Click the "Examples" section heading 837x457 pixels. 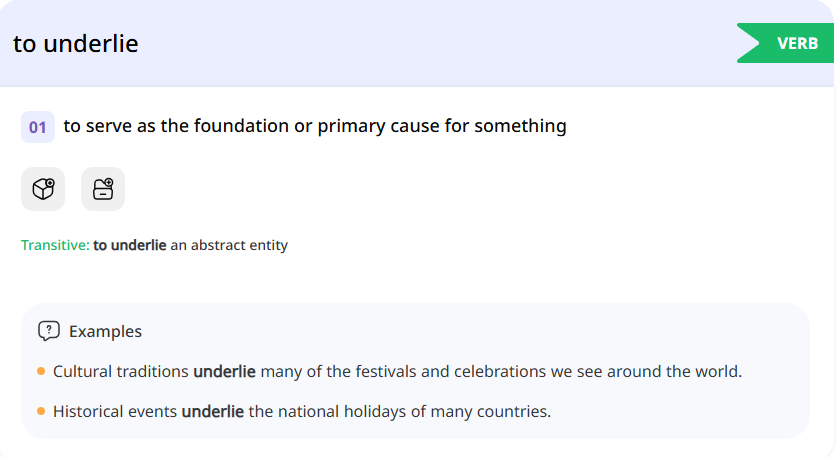pos(105,331)
